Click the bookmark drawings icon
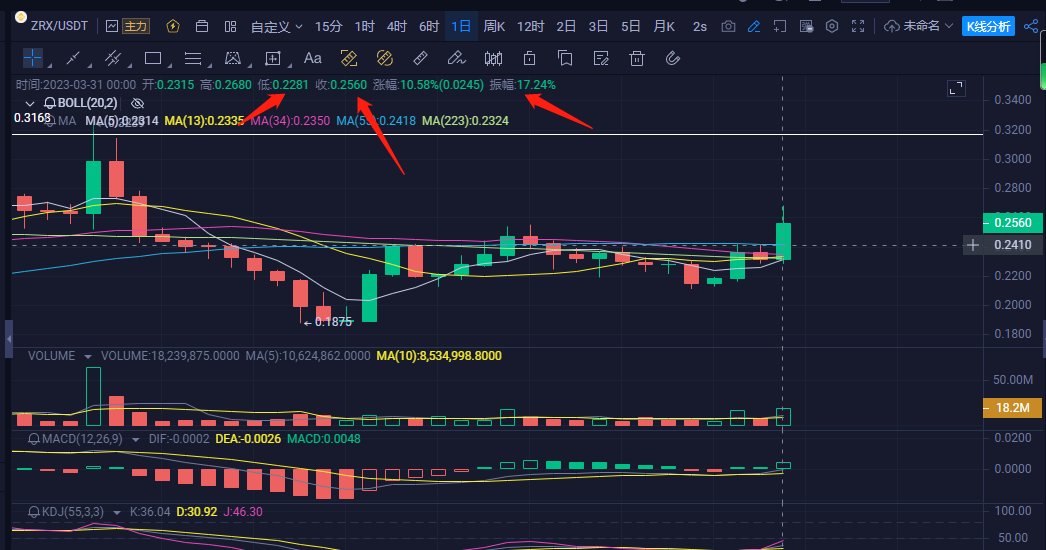Viewport: 1046px width, 550px height. (565, 58)
